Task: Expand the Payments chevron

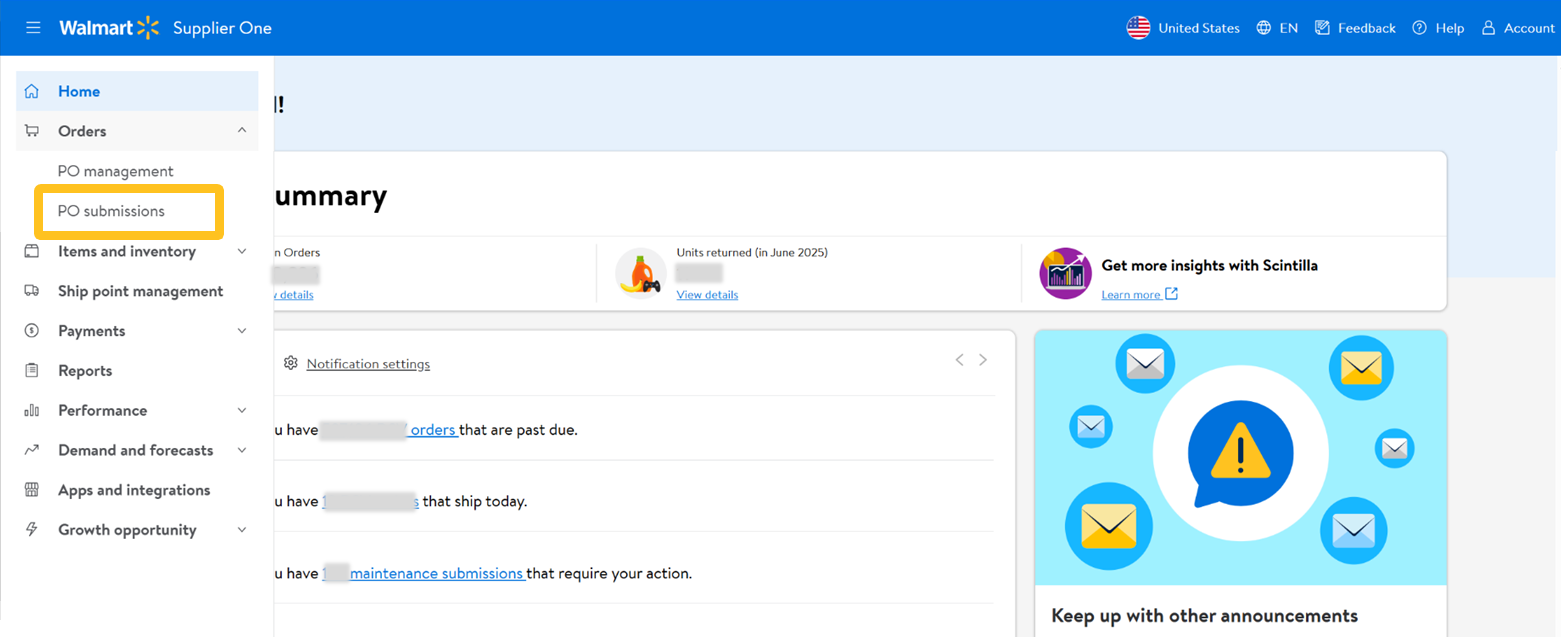Action: [x=242, y=331]
